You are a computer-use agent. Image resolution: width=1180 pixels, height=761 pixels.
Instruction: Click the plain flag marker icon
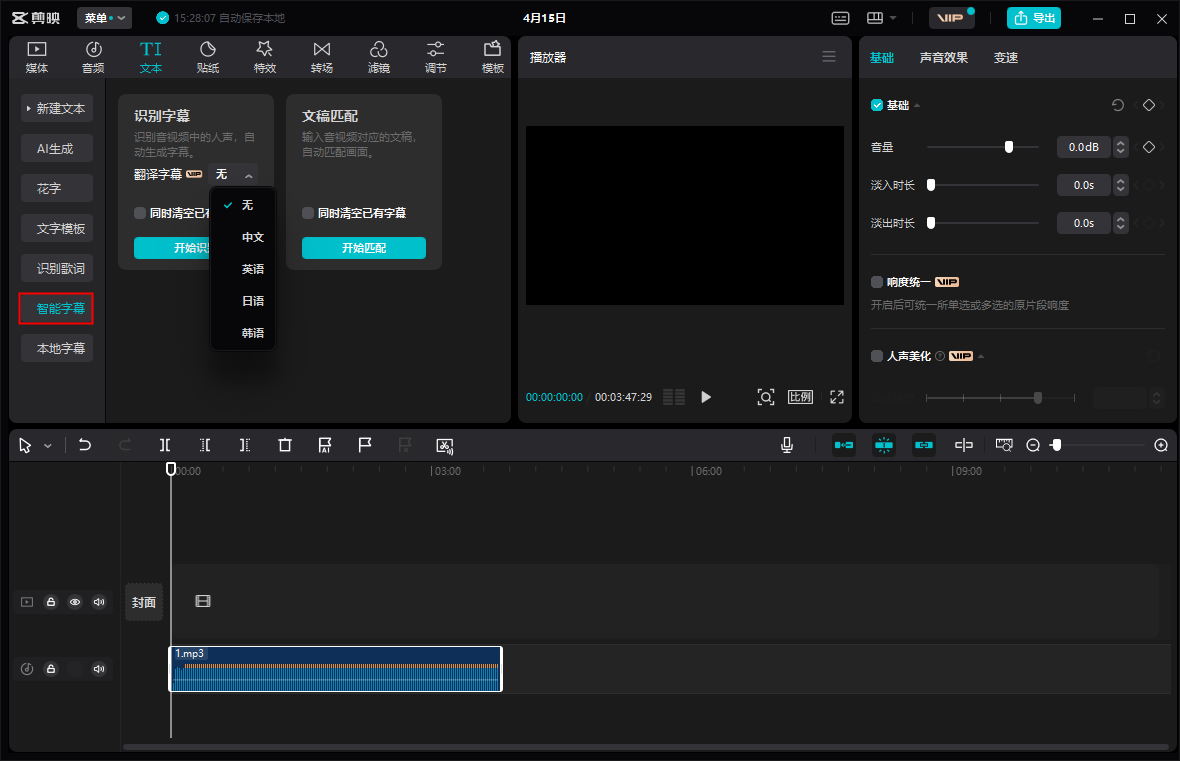365,446
